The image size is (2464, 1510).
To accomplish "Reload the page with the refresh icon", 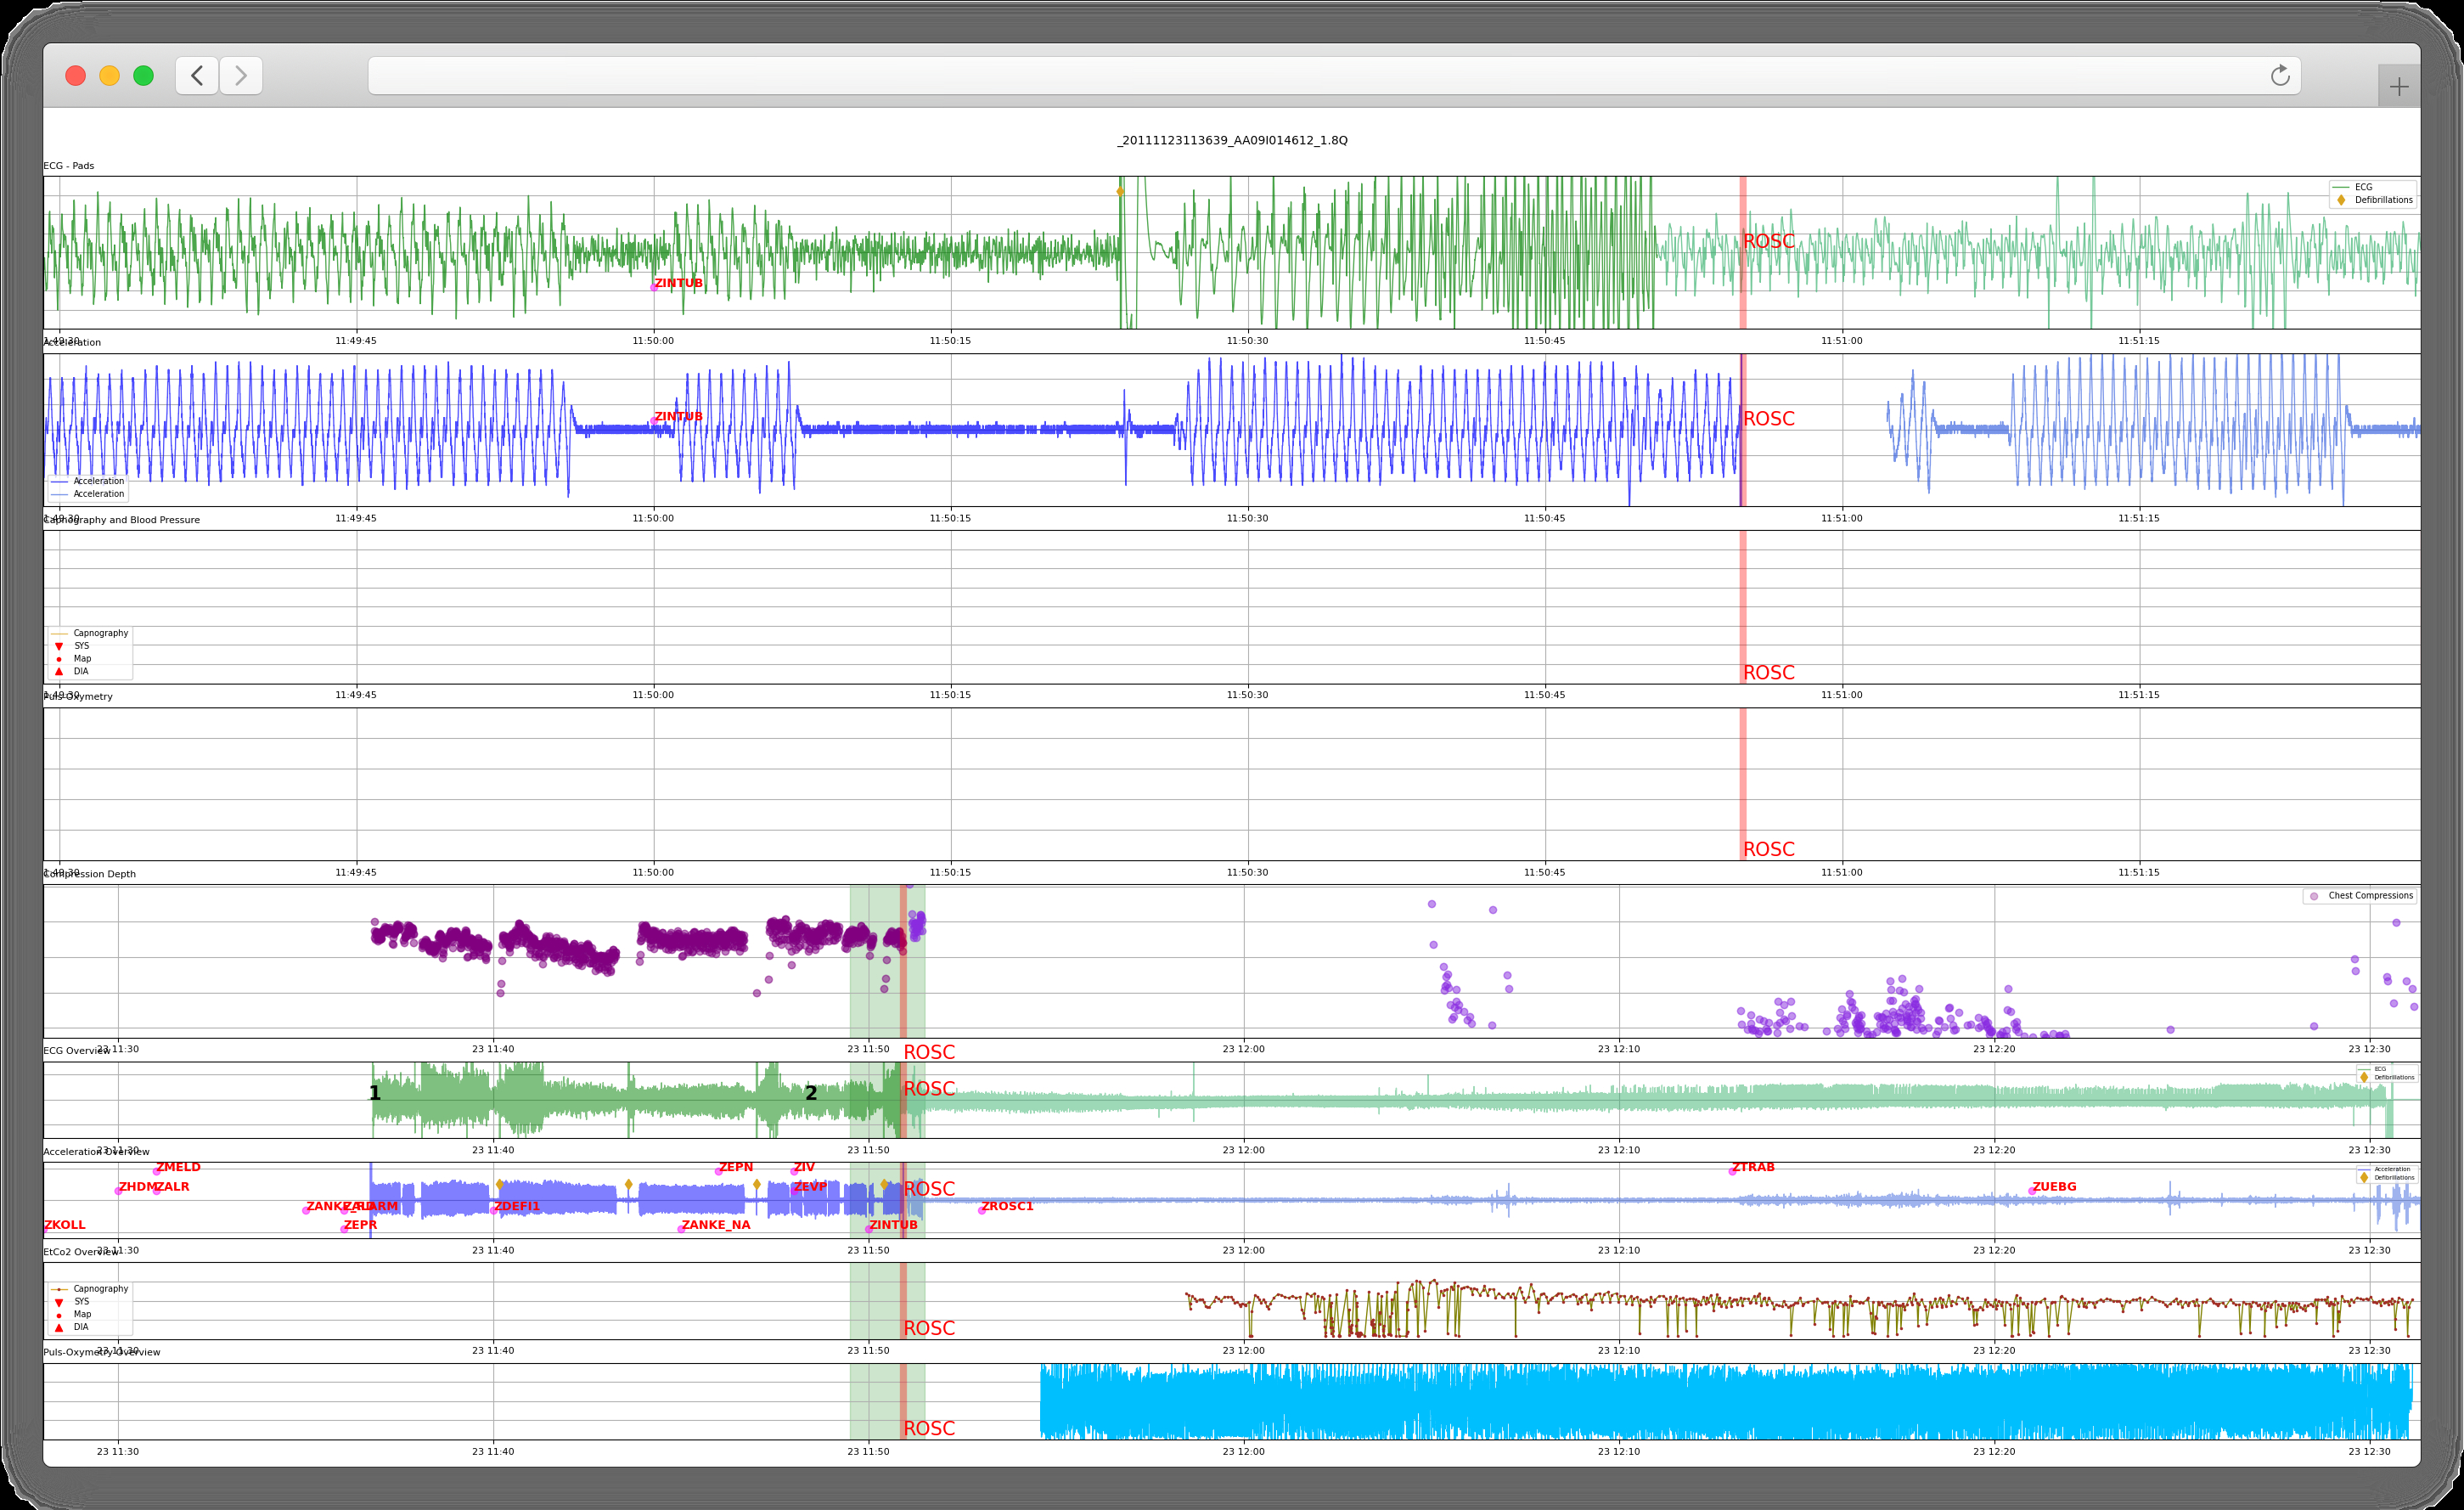I will (x=2279, y=75).
